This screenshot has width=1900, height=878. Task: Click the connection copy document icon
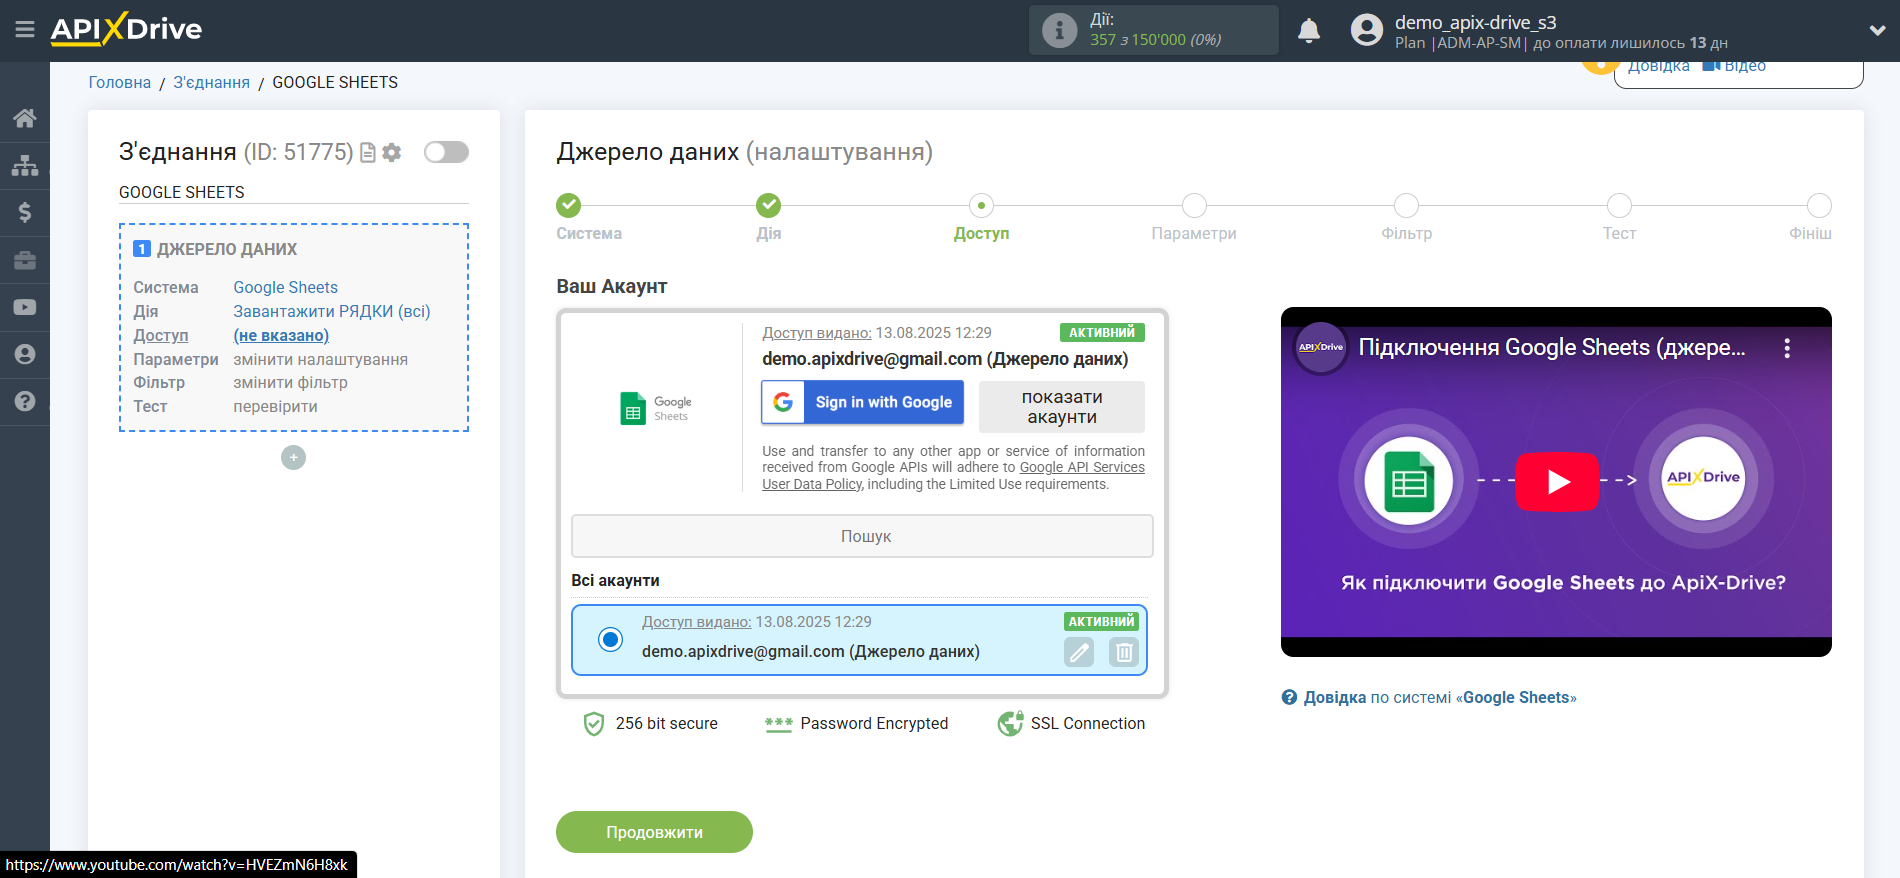tap(368, 152)
